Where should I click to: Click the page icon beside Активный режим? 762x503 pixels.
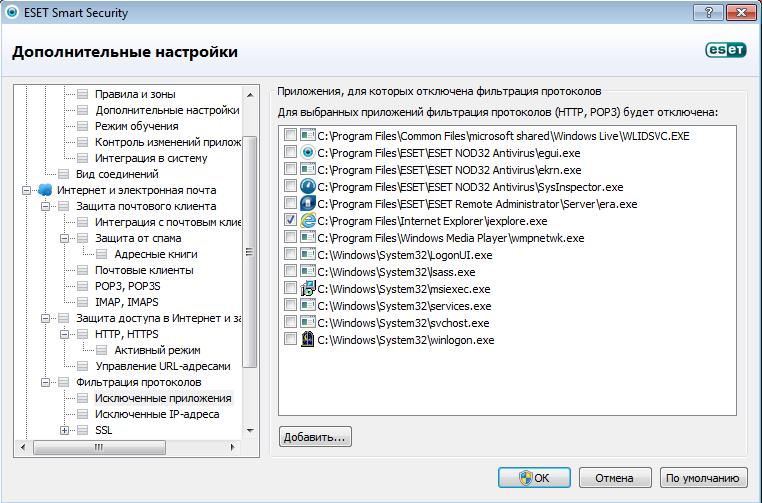click(x=102, y=350)
